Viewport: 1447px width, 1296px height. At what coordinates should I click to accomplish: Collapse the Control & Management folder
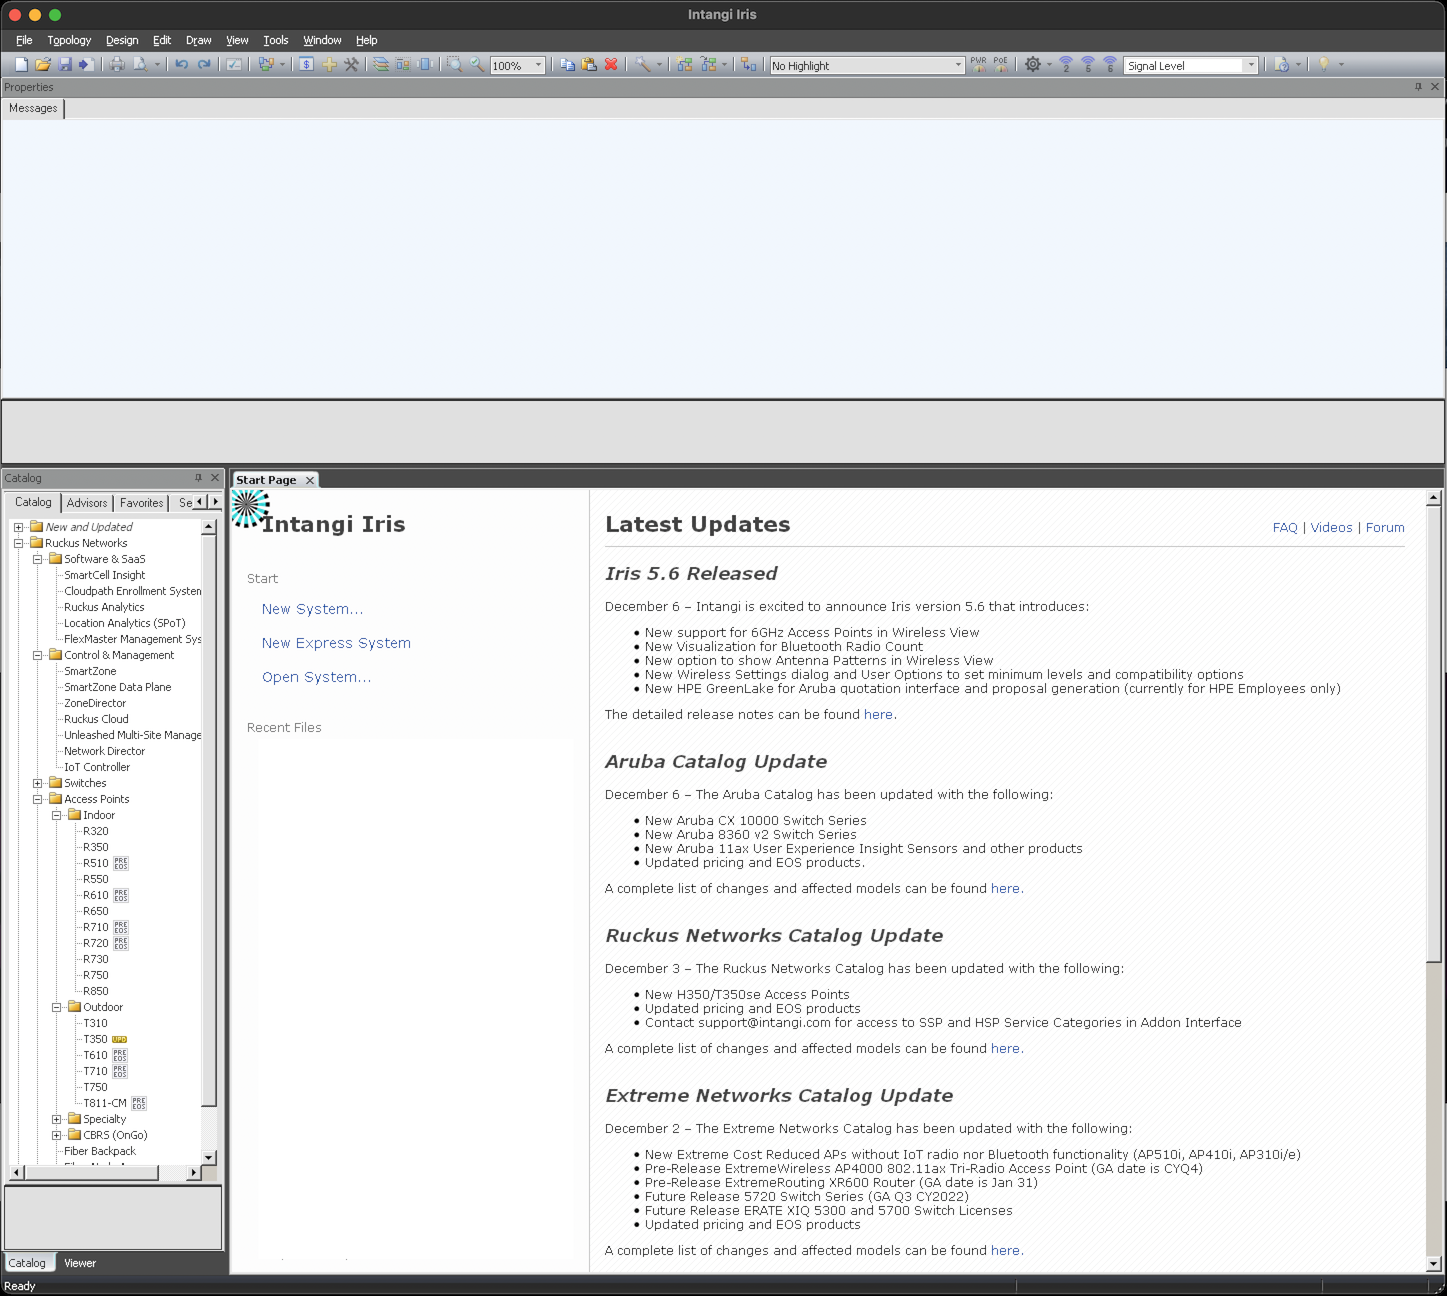37,655
